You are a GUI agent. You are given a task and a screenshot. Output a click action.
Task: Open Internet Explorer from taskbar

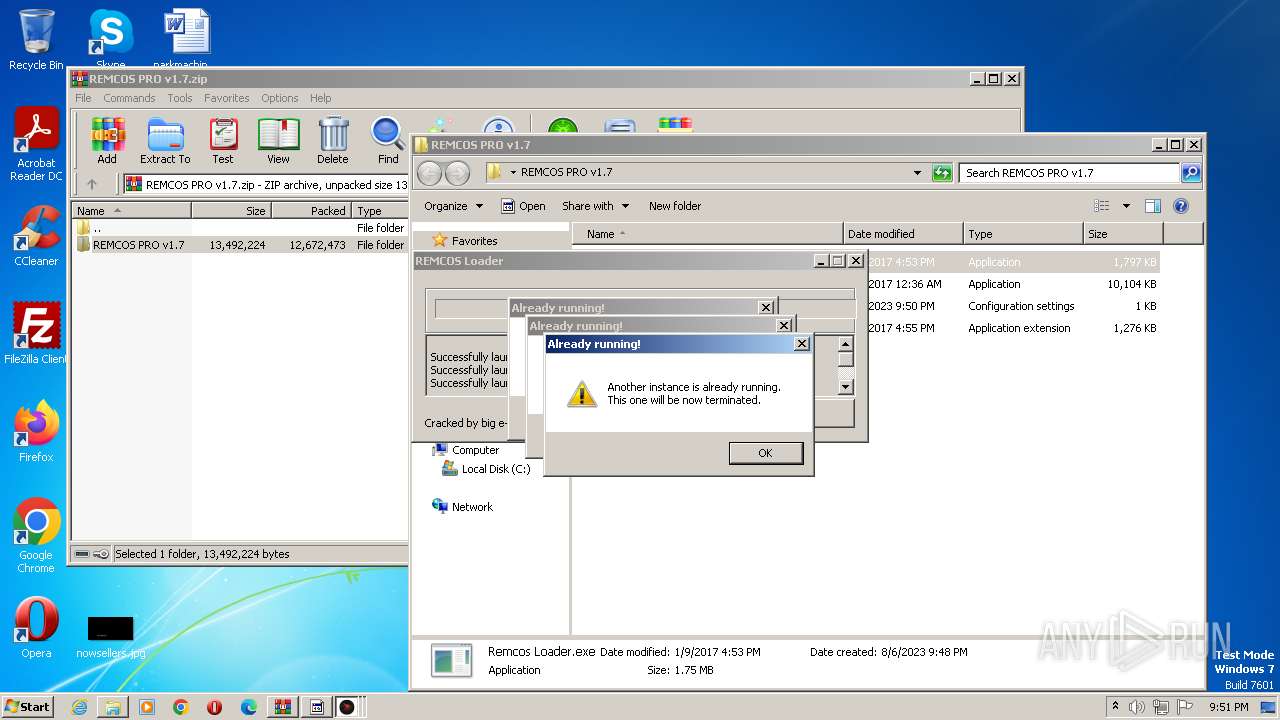coord(79,707)
